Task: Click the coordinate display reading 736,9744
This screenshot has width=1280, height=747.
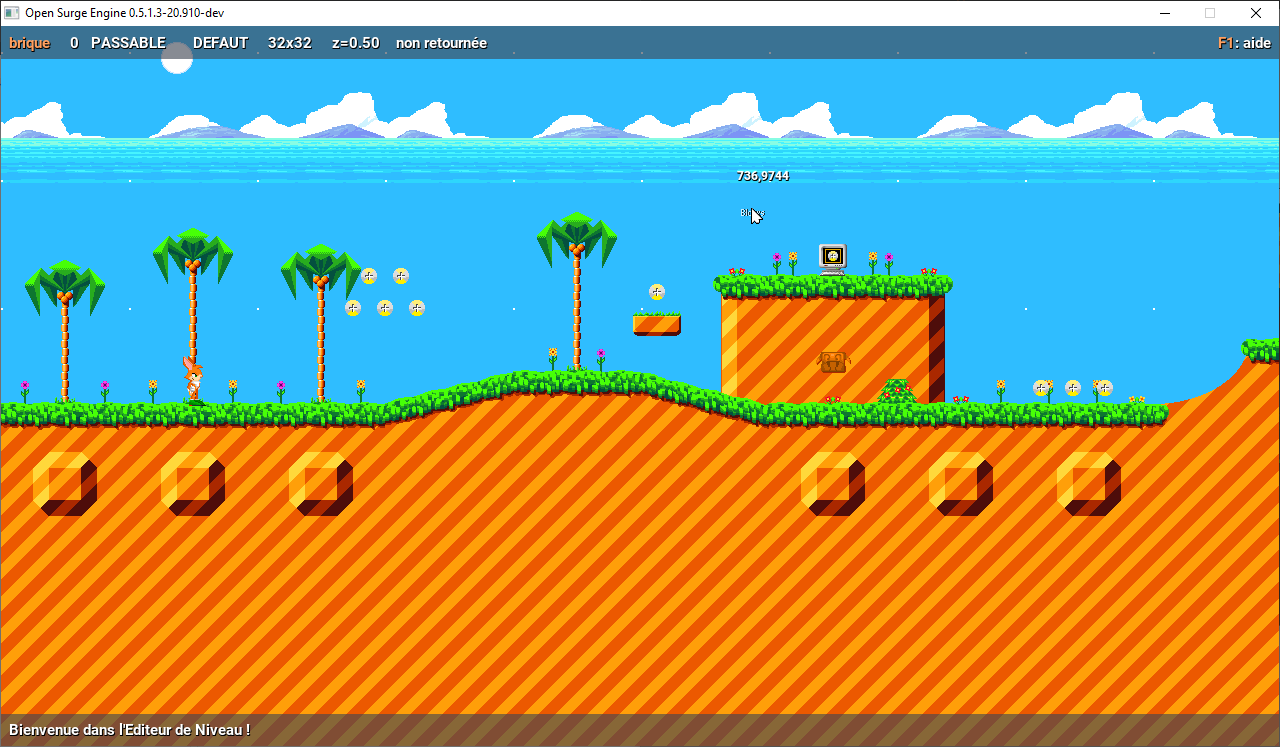Action: tap(762, 175)
